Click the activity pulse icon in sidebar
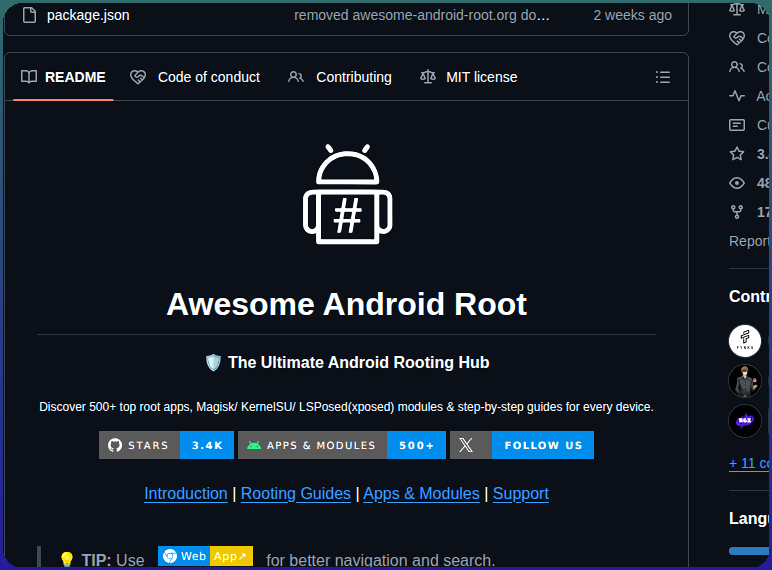Screen dimensions: 772x570 tap(737, 95)
